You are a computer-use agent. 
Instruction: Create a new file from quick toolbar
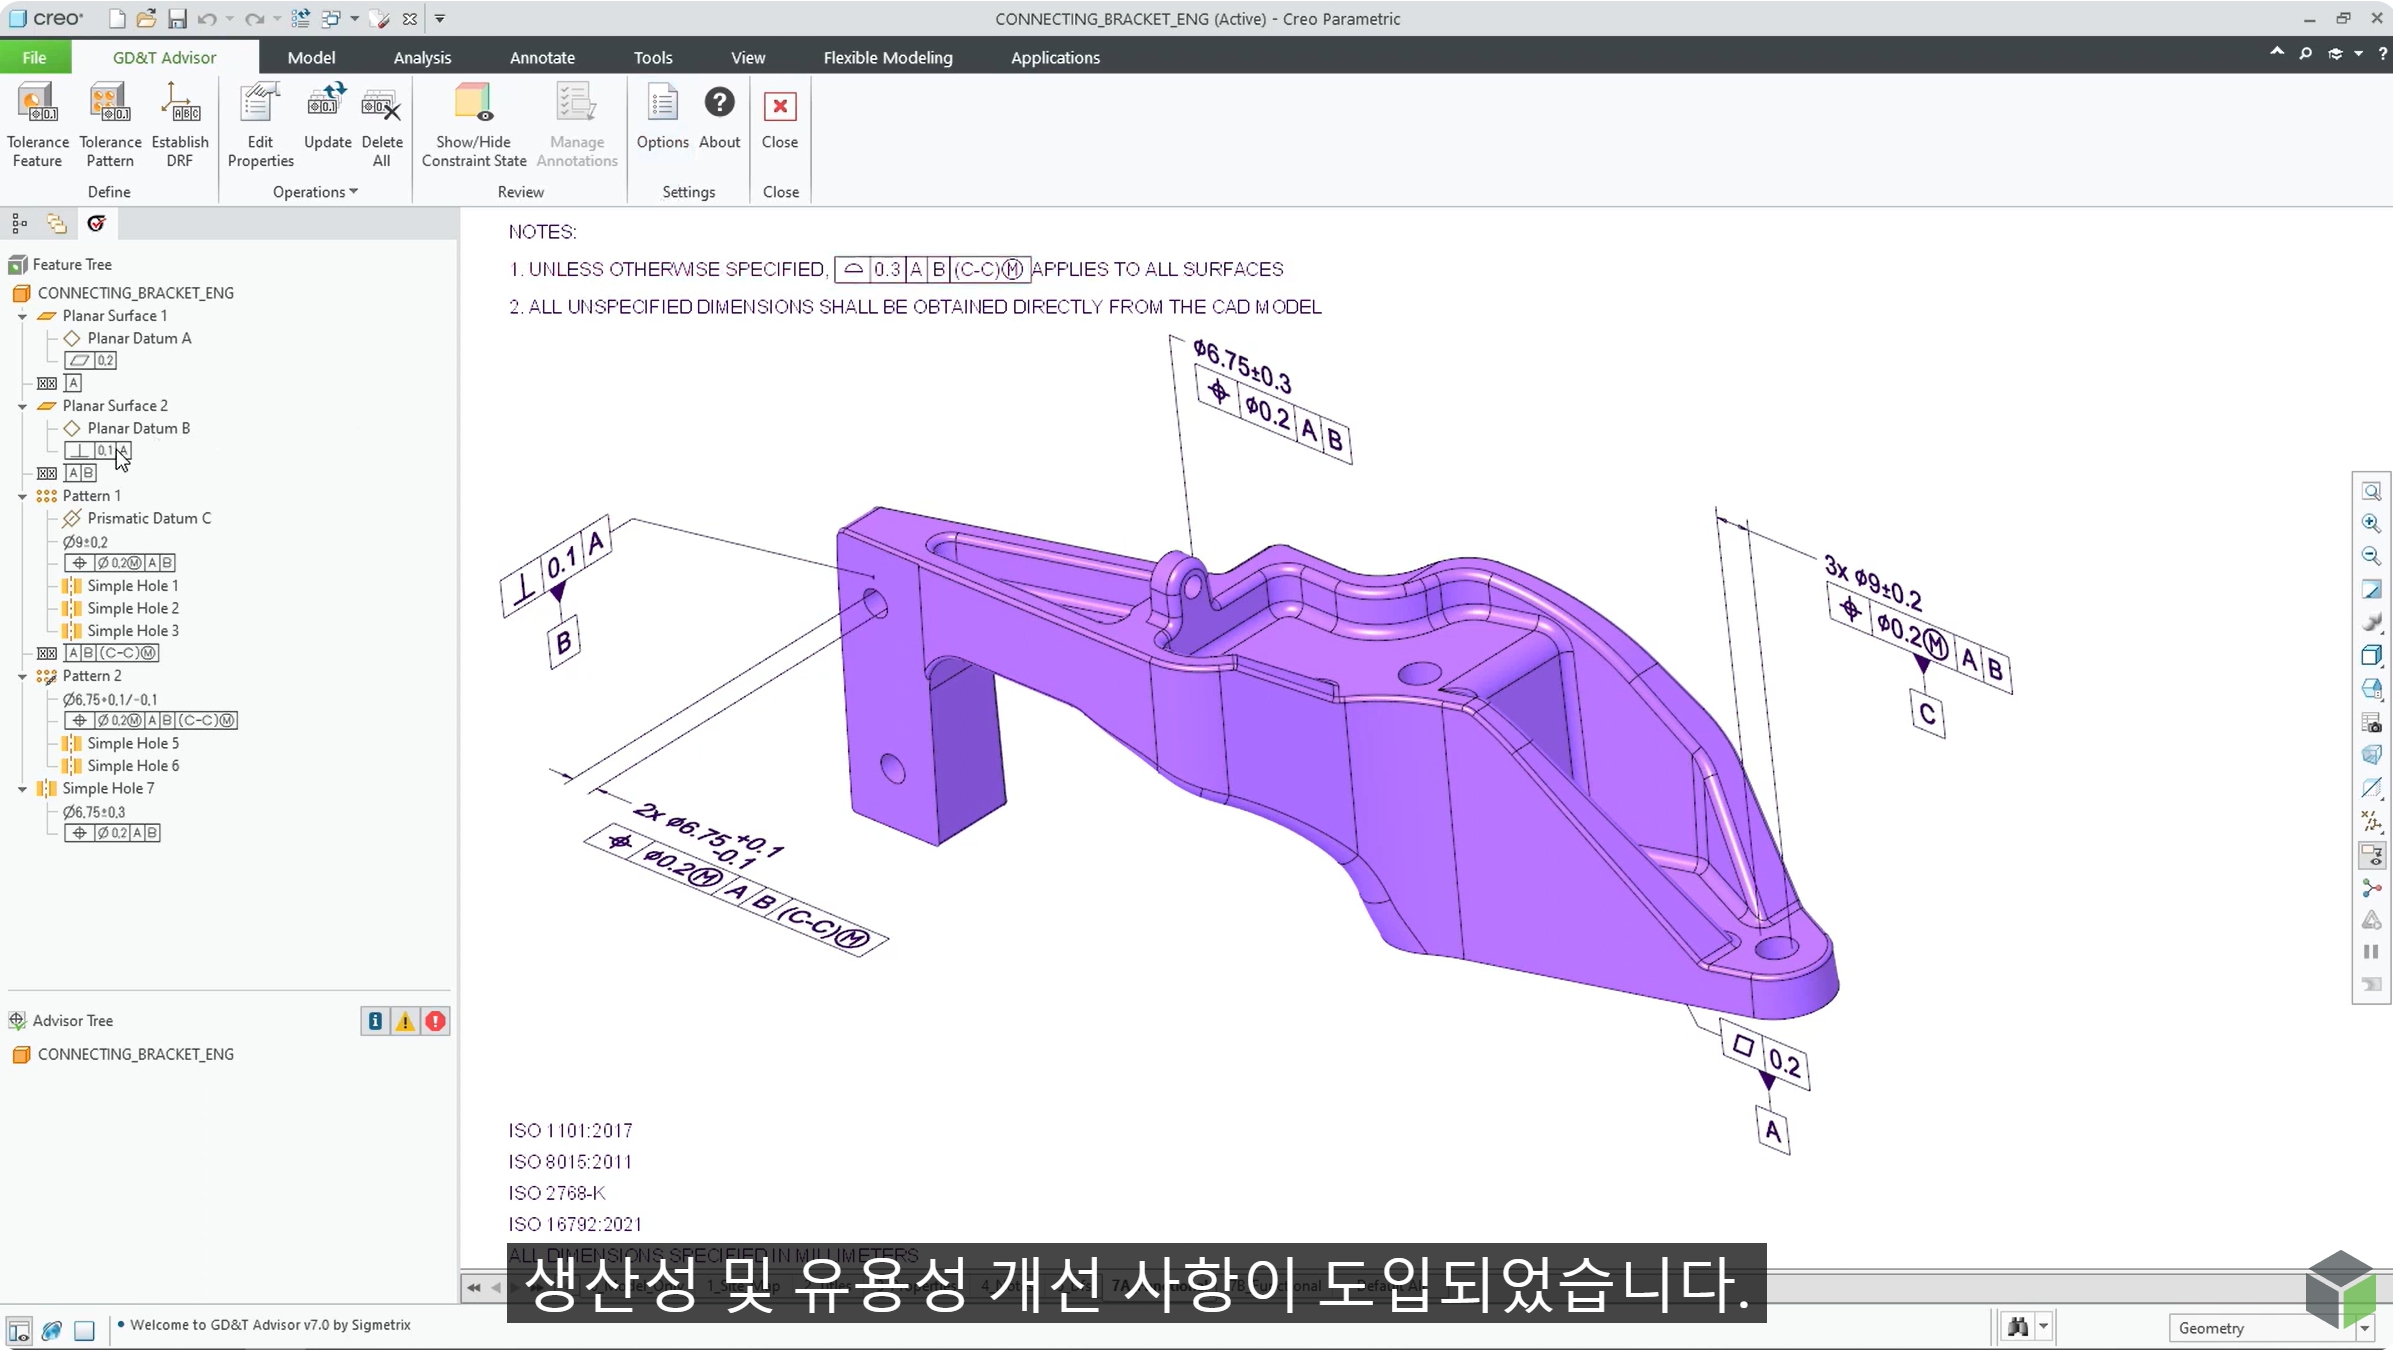coord(117,19)
